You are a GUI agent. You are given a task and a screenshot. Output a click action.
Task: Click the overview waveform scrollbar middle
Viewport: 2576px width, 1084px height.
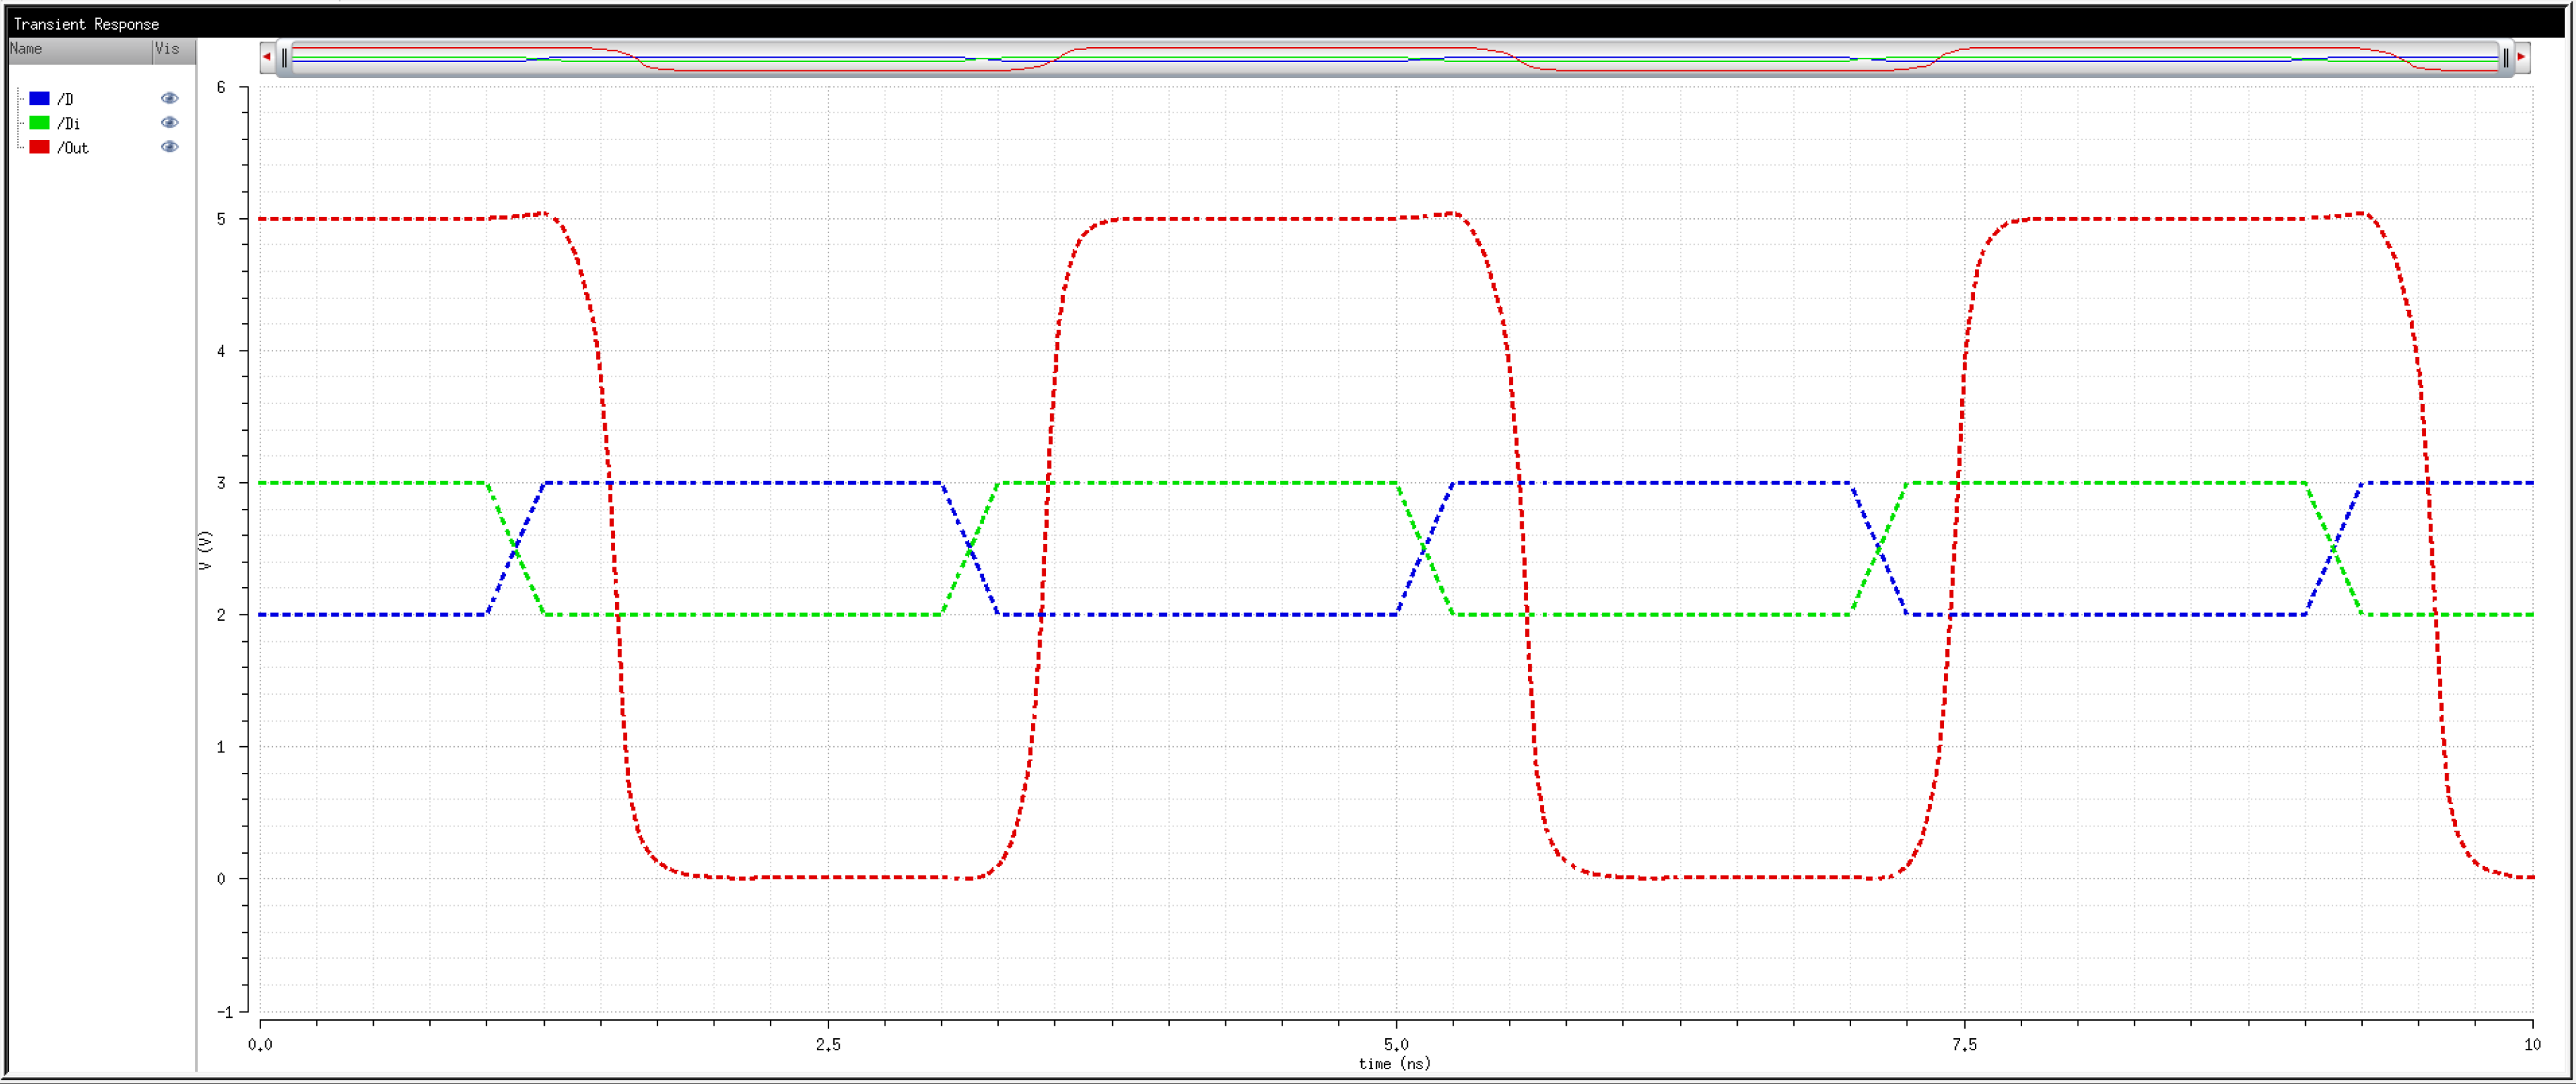[x=1394, y=58]
